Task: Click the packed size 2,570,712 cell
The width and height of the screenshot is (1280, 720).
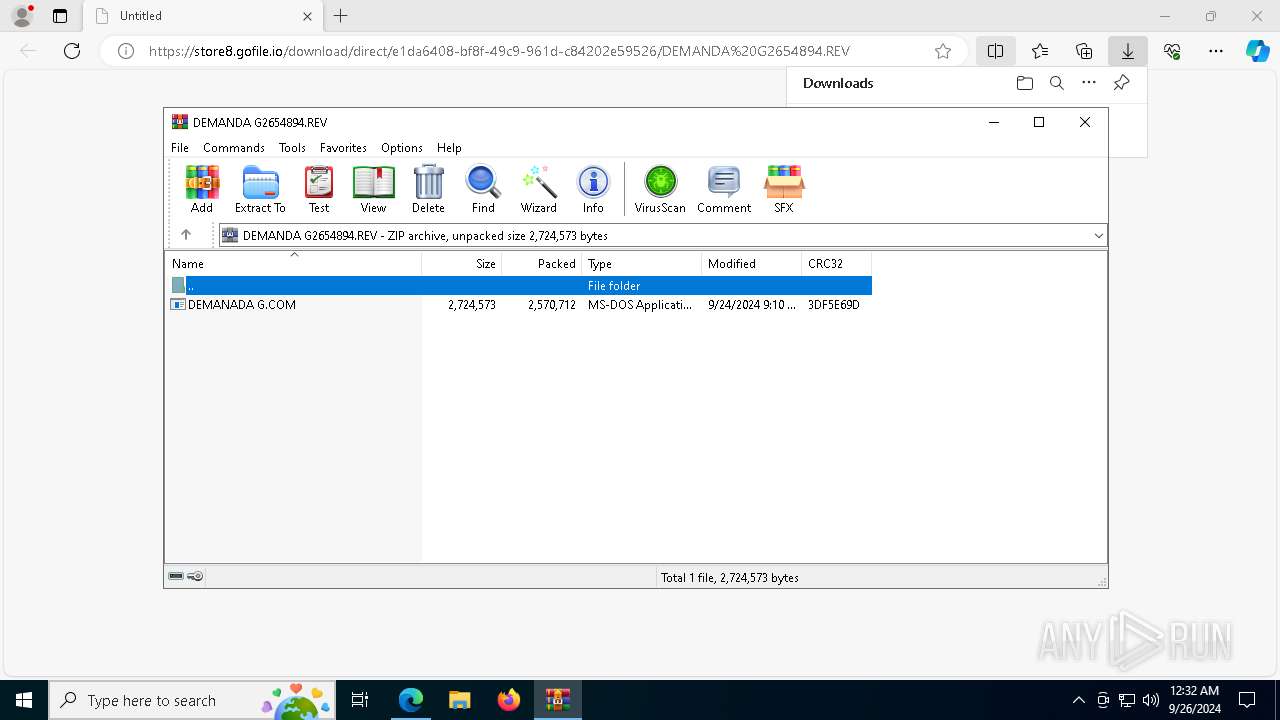Action: [x=552, y=305]
